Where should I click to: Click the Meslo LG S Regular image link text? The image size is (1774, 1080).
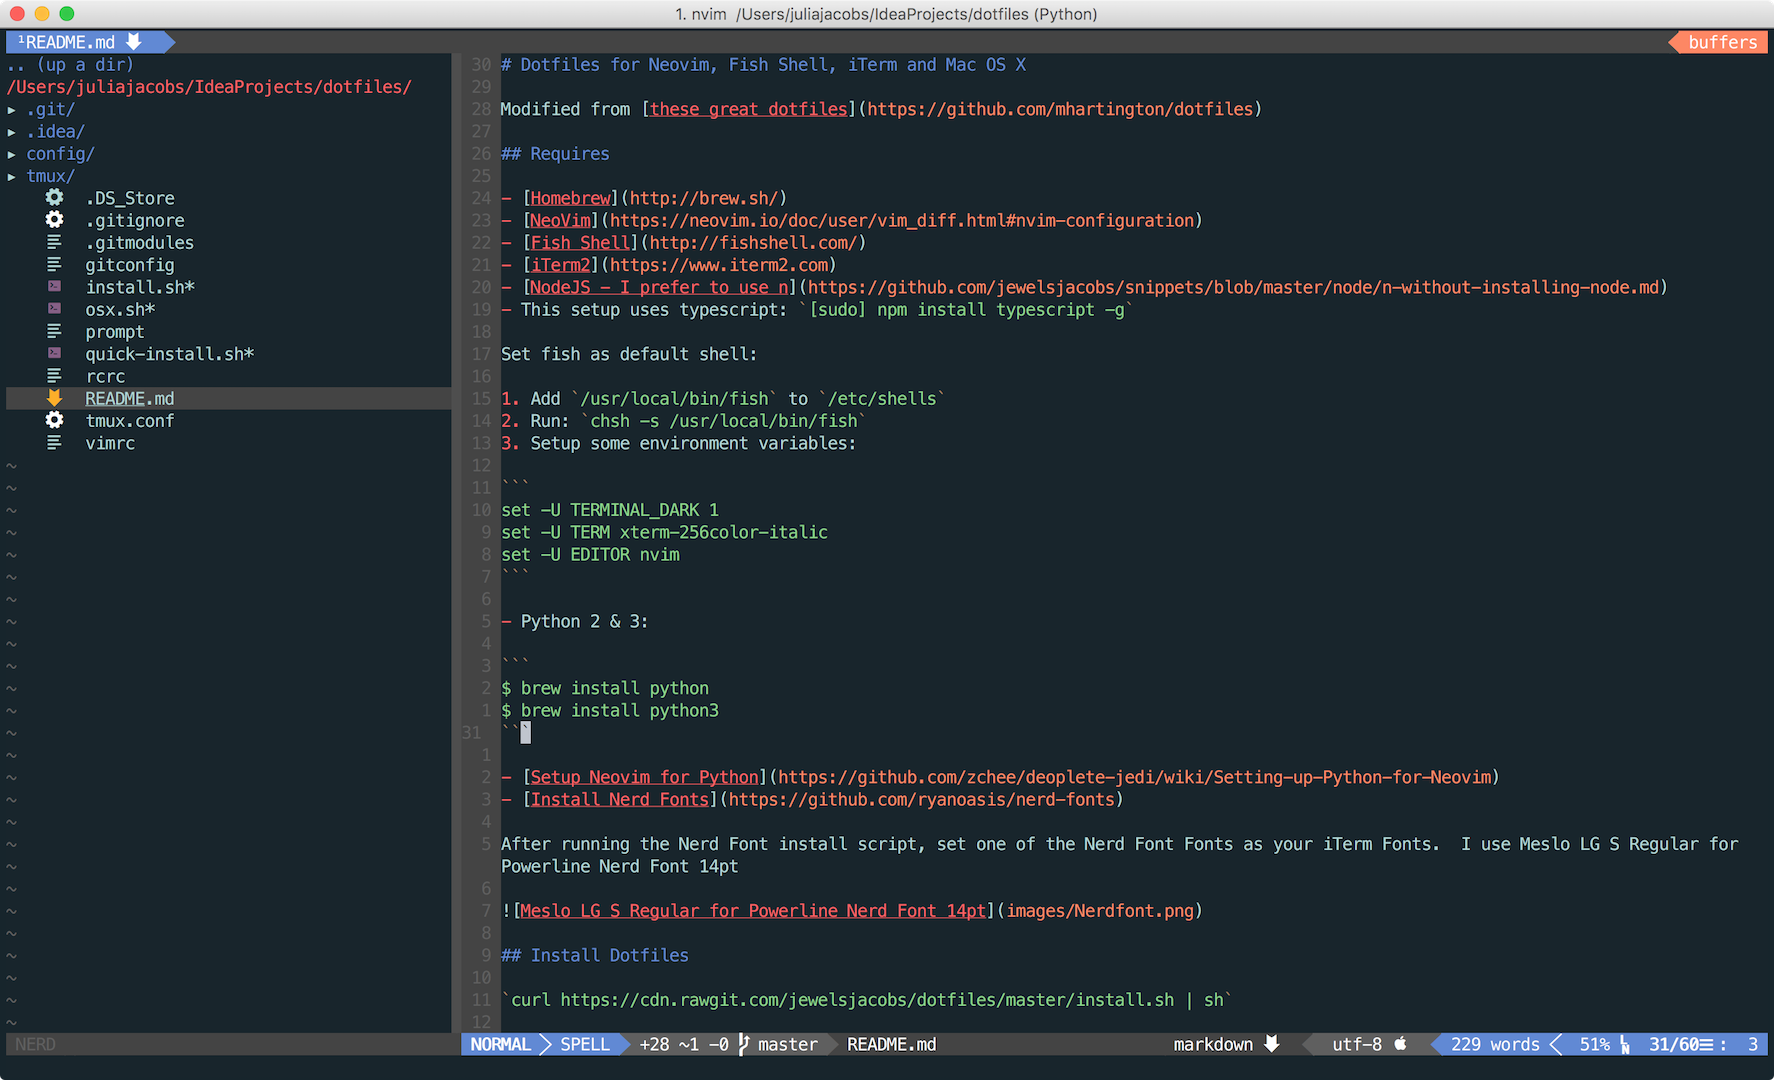[753, 911]
